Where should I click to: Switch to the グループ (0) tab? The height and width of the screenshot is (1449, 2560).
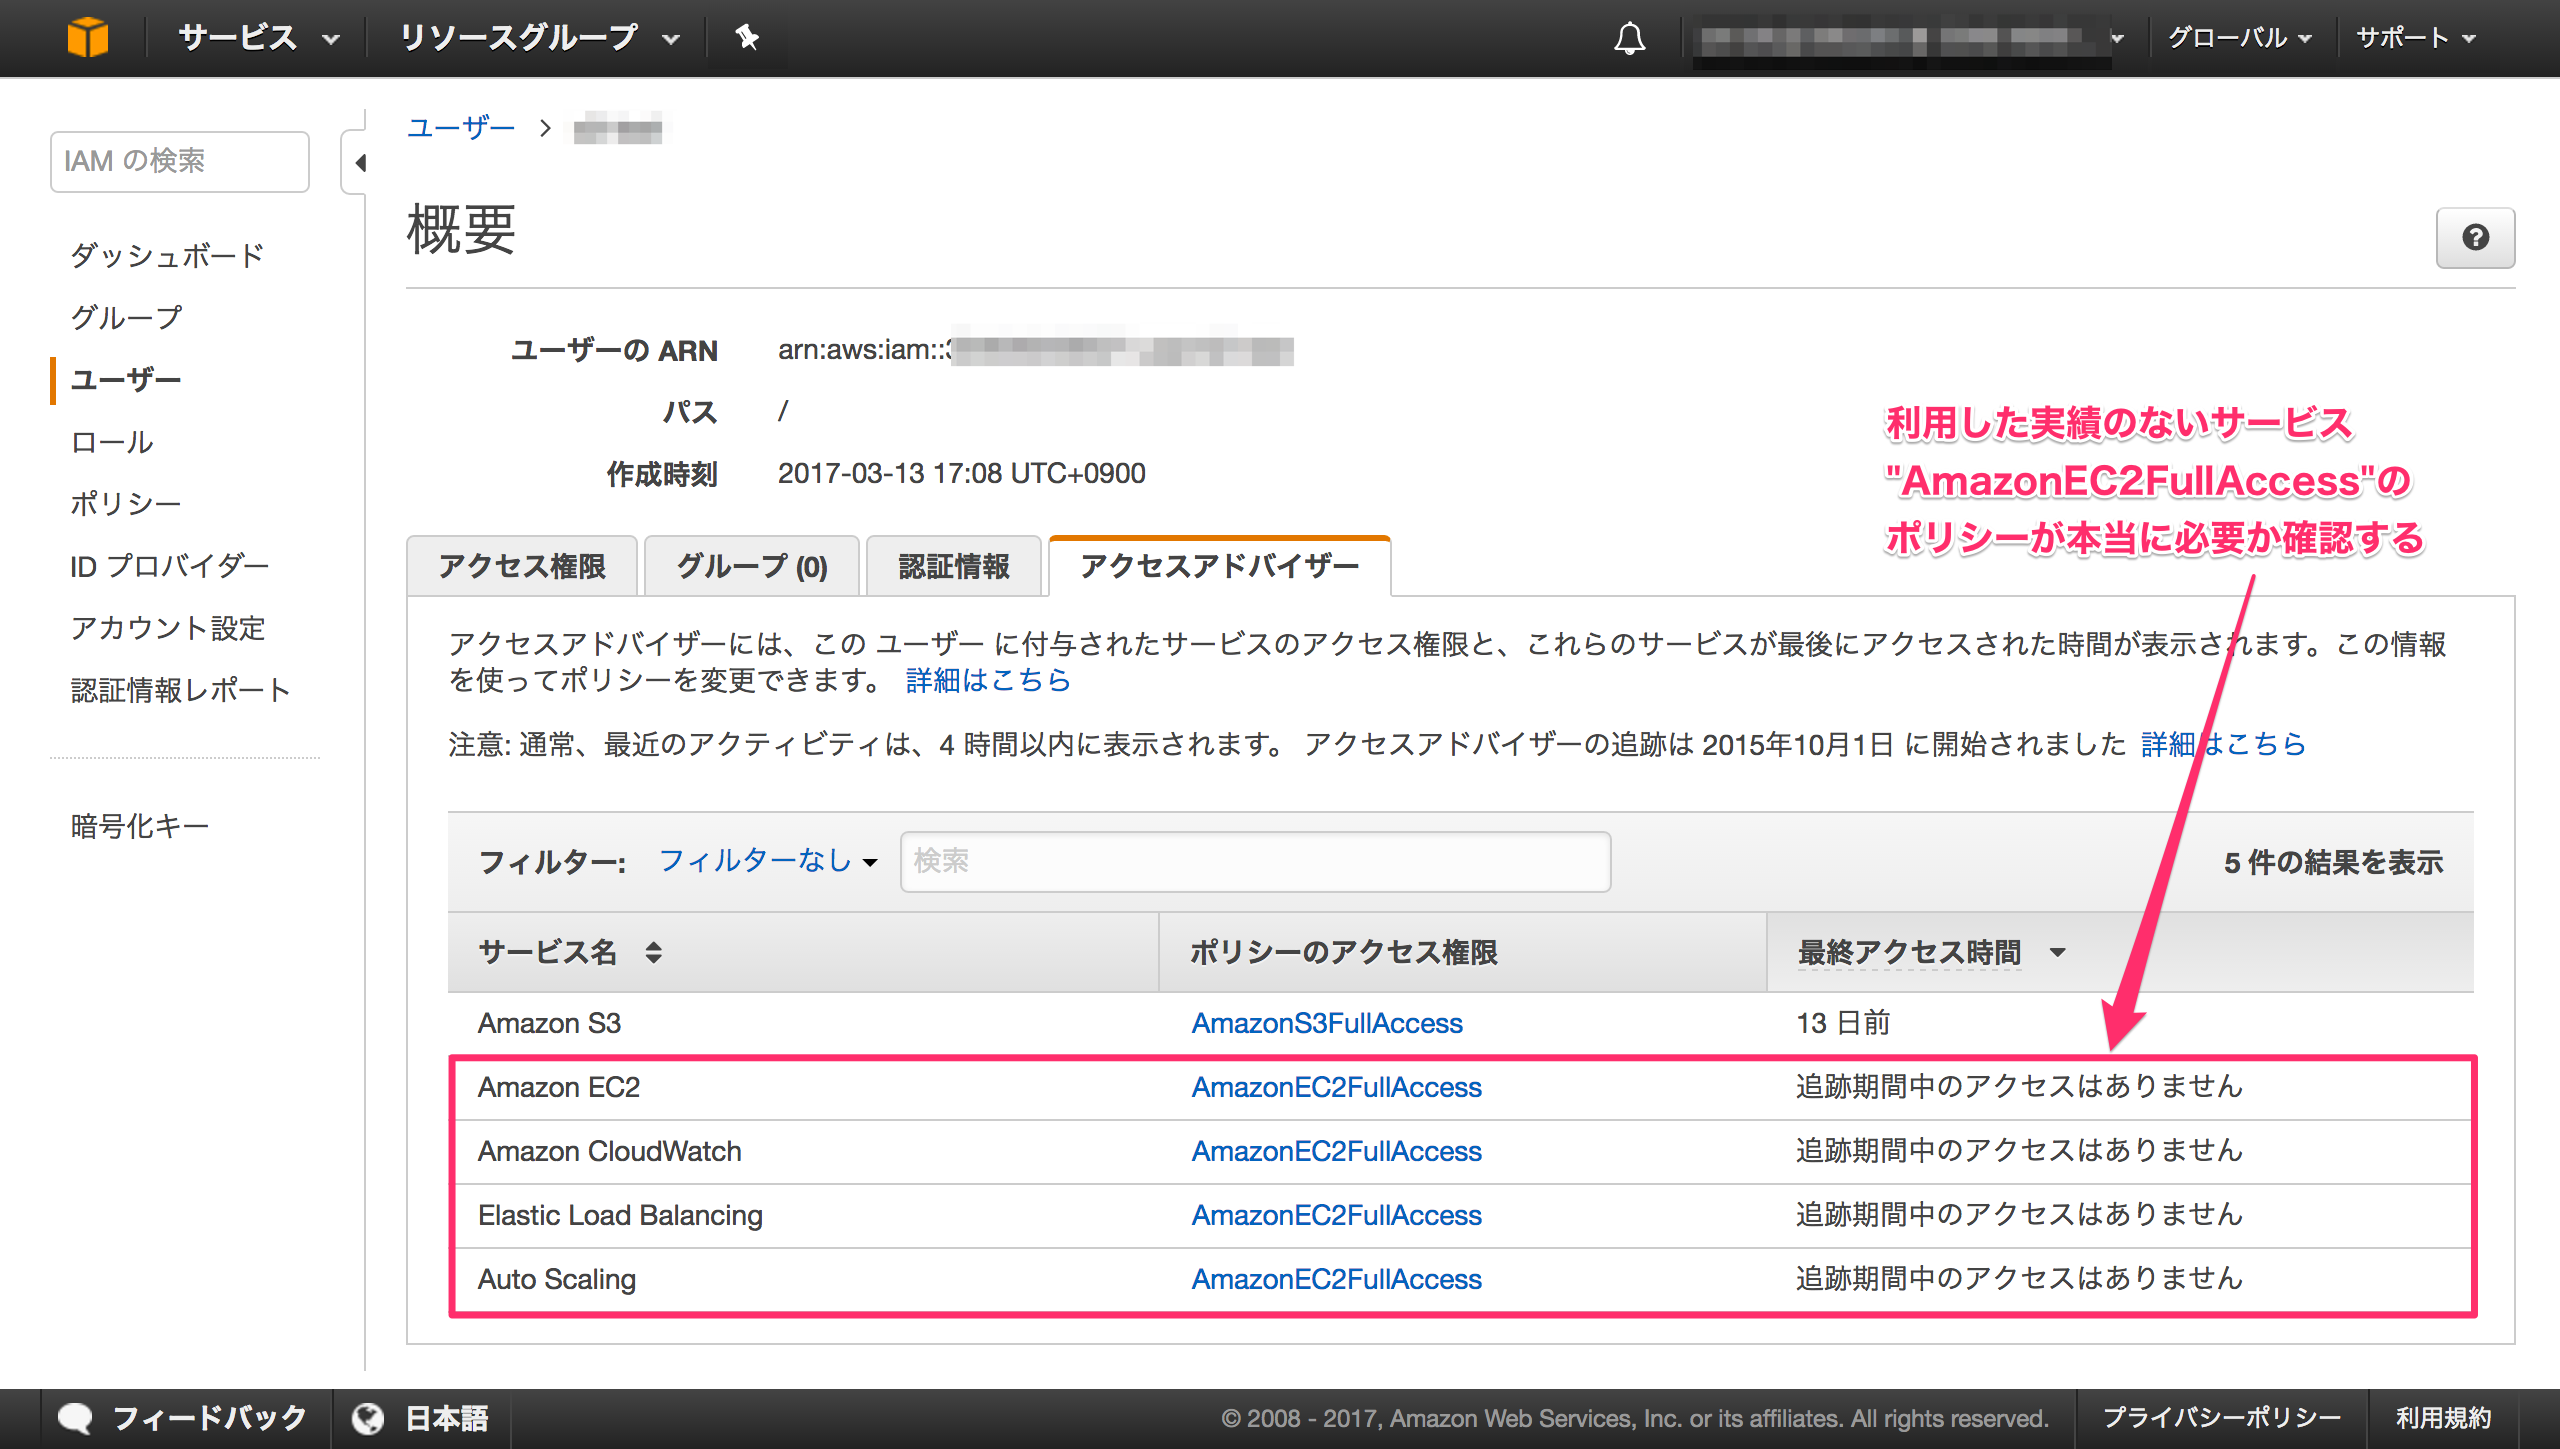point(752,567)
